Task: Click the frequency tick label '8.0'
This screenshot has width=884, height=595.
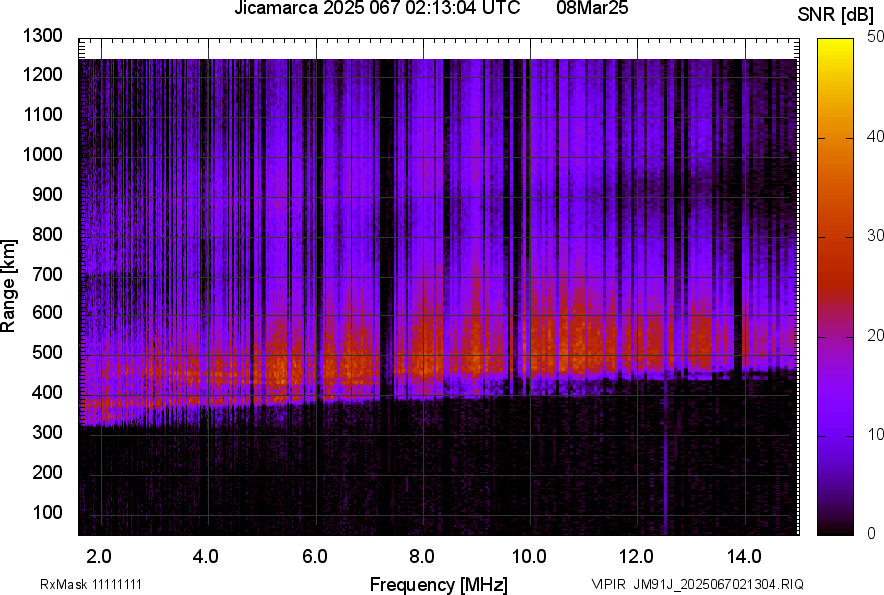Action: coord(422,557)
